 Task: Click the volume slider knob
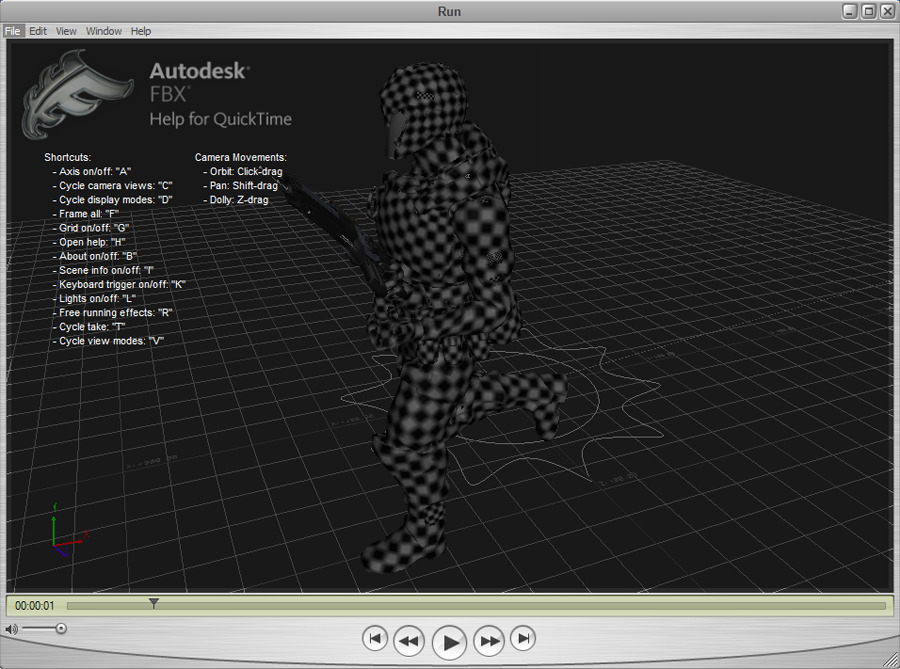tap(61, 628)
